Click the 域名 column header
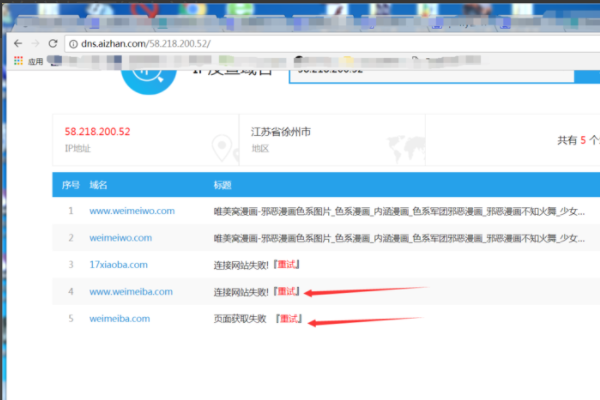600x400 pixels. (98, 185)
